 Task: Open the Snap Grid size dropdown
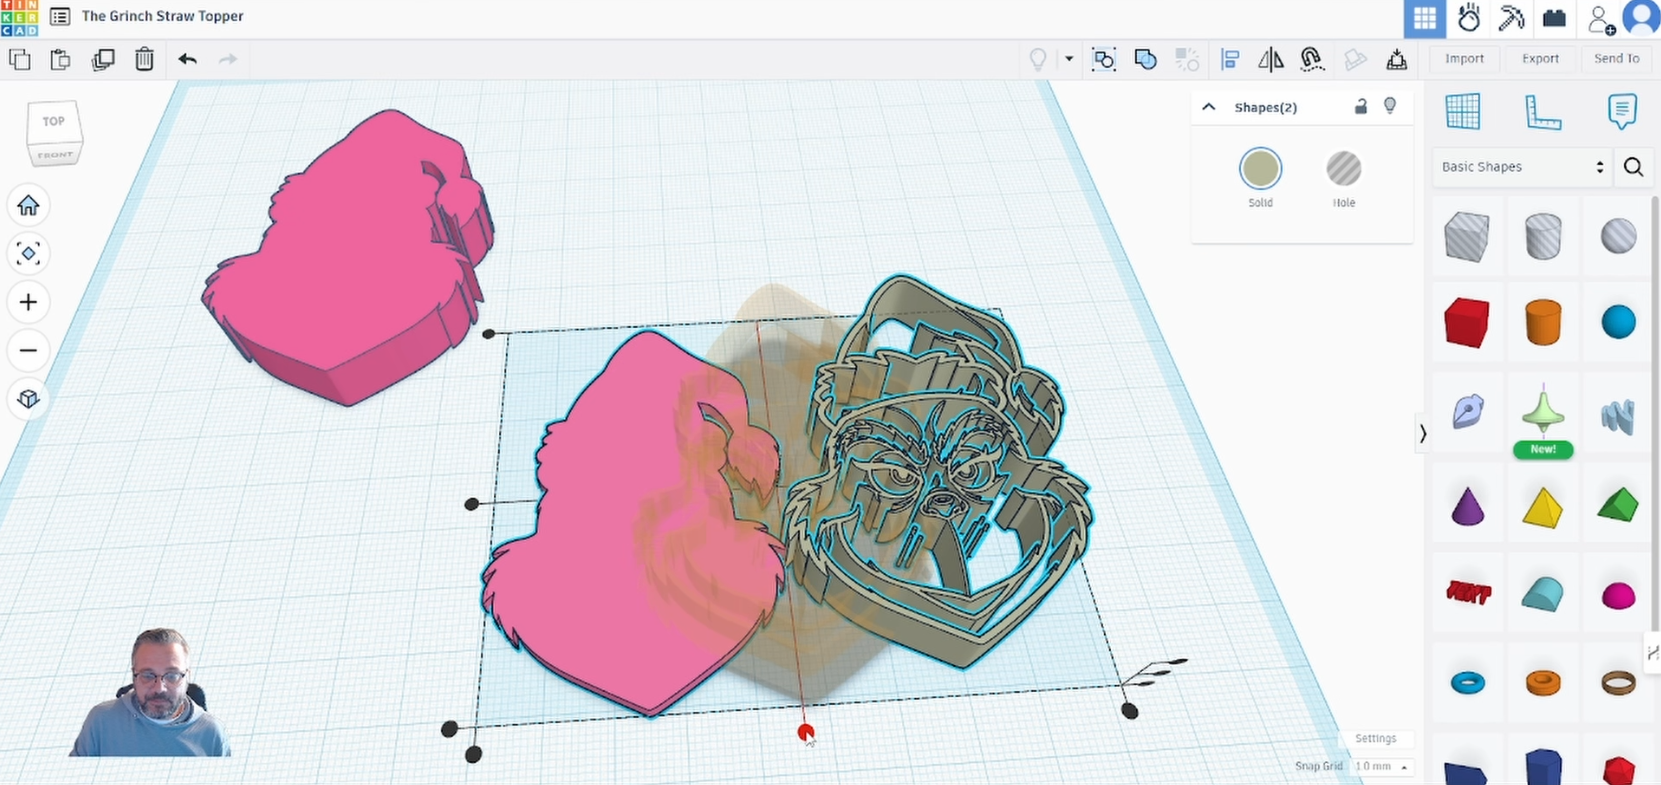coord(1382,766)
